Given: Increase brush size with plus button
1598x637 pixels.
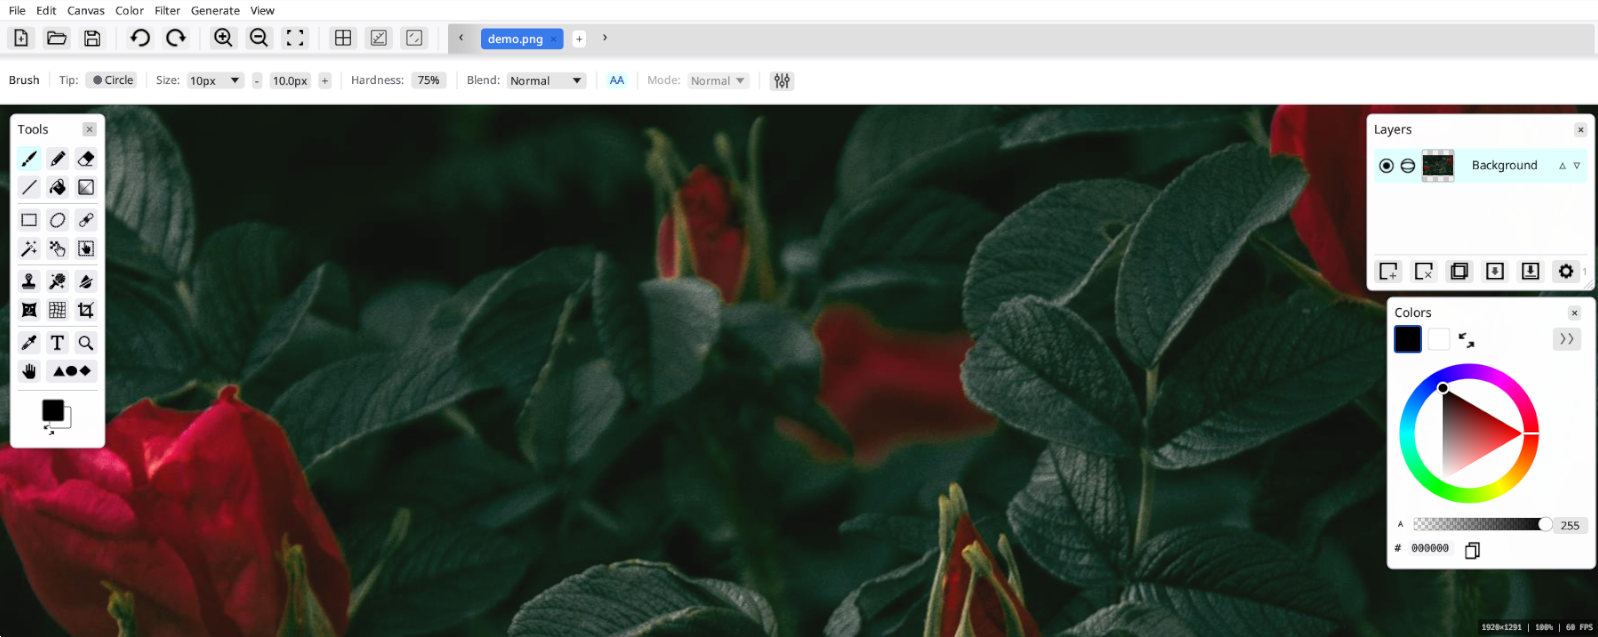Looking at the screenshot, I should click(325, 81).
